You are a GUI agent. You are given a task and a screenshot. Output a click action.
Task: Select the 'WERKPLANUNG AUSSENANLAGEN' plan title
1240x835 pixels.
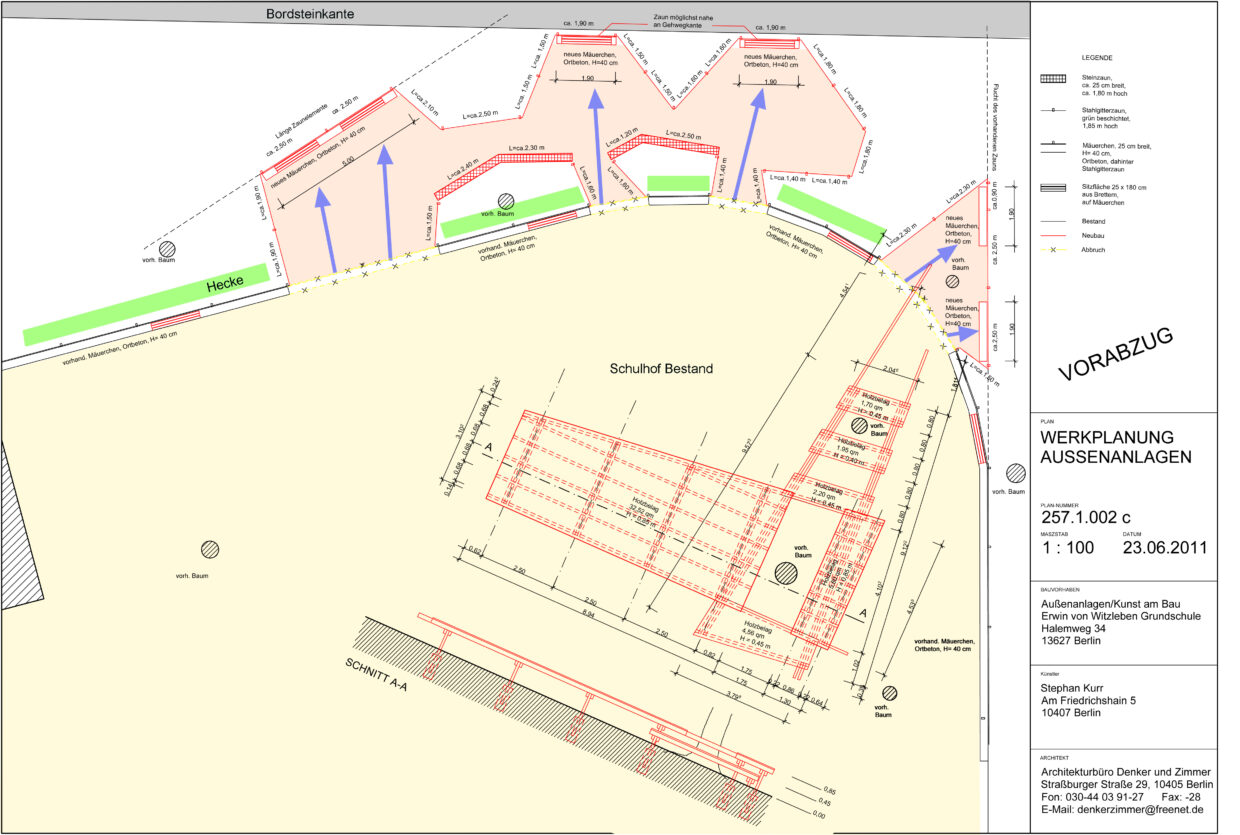click(1116, 447)
